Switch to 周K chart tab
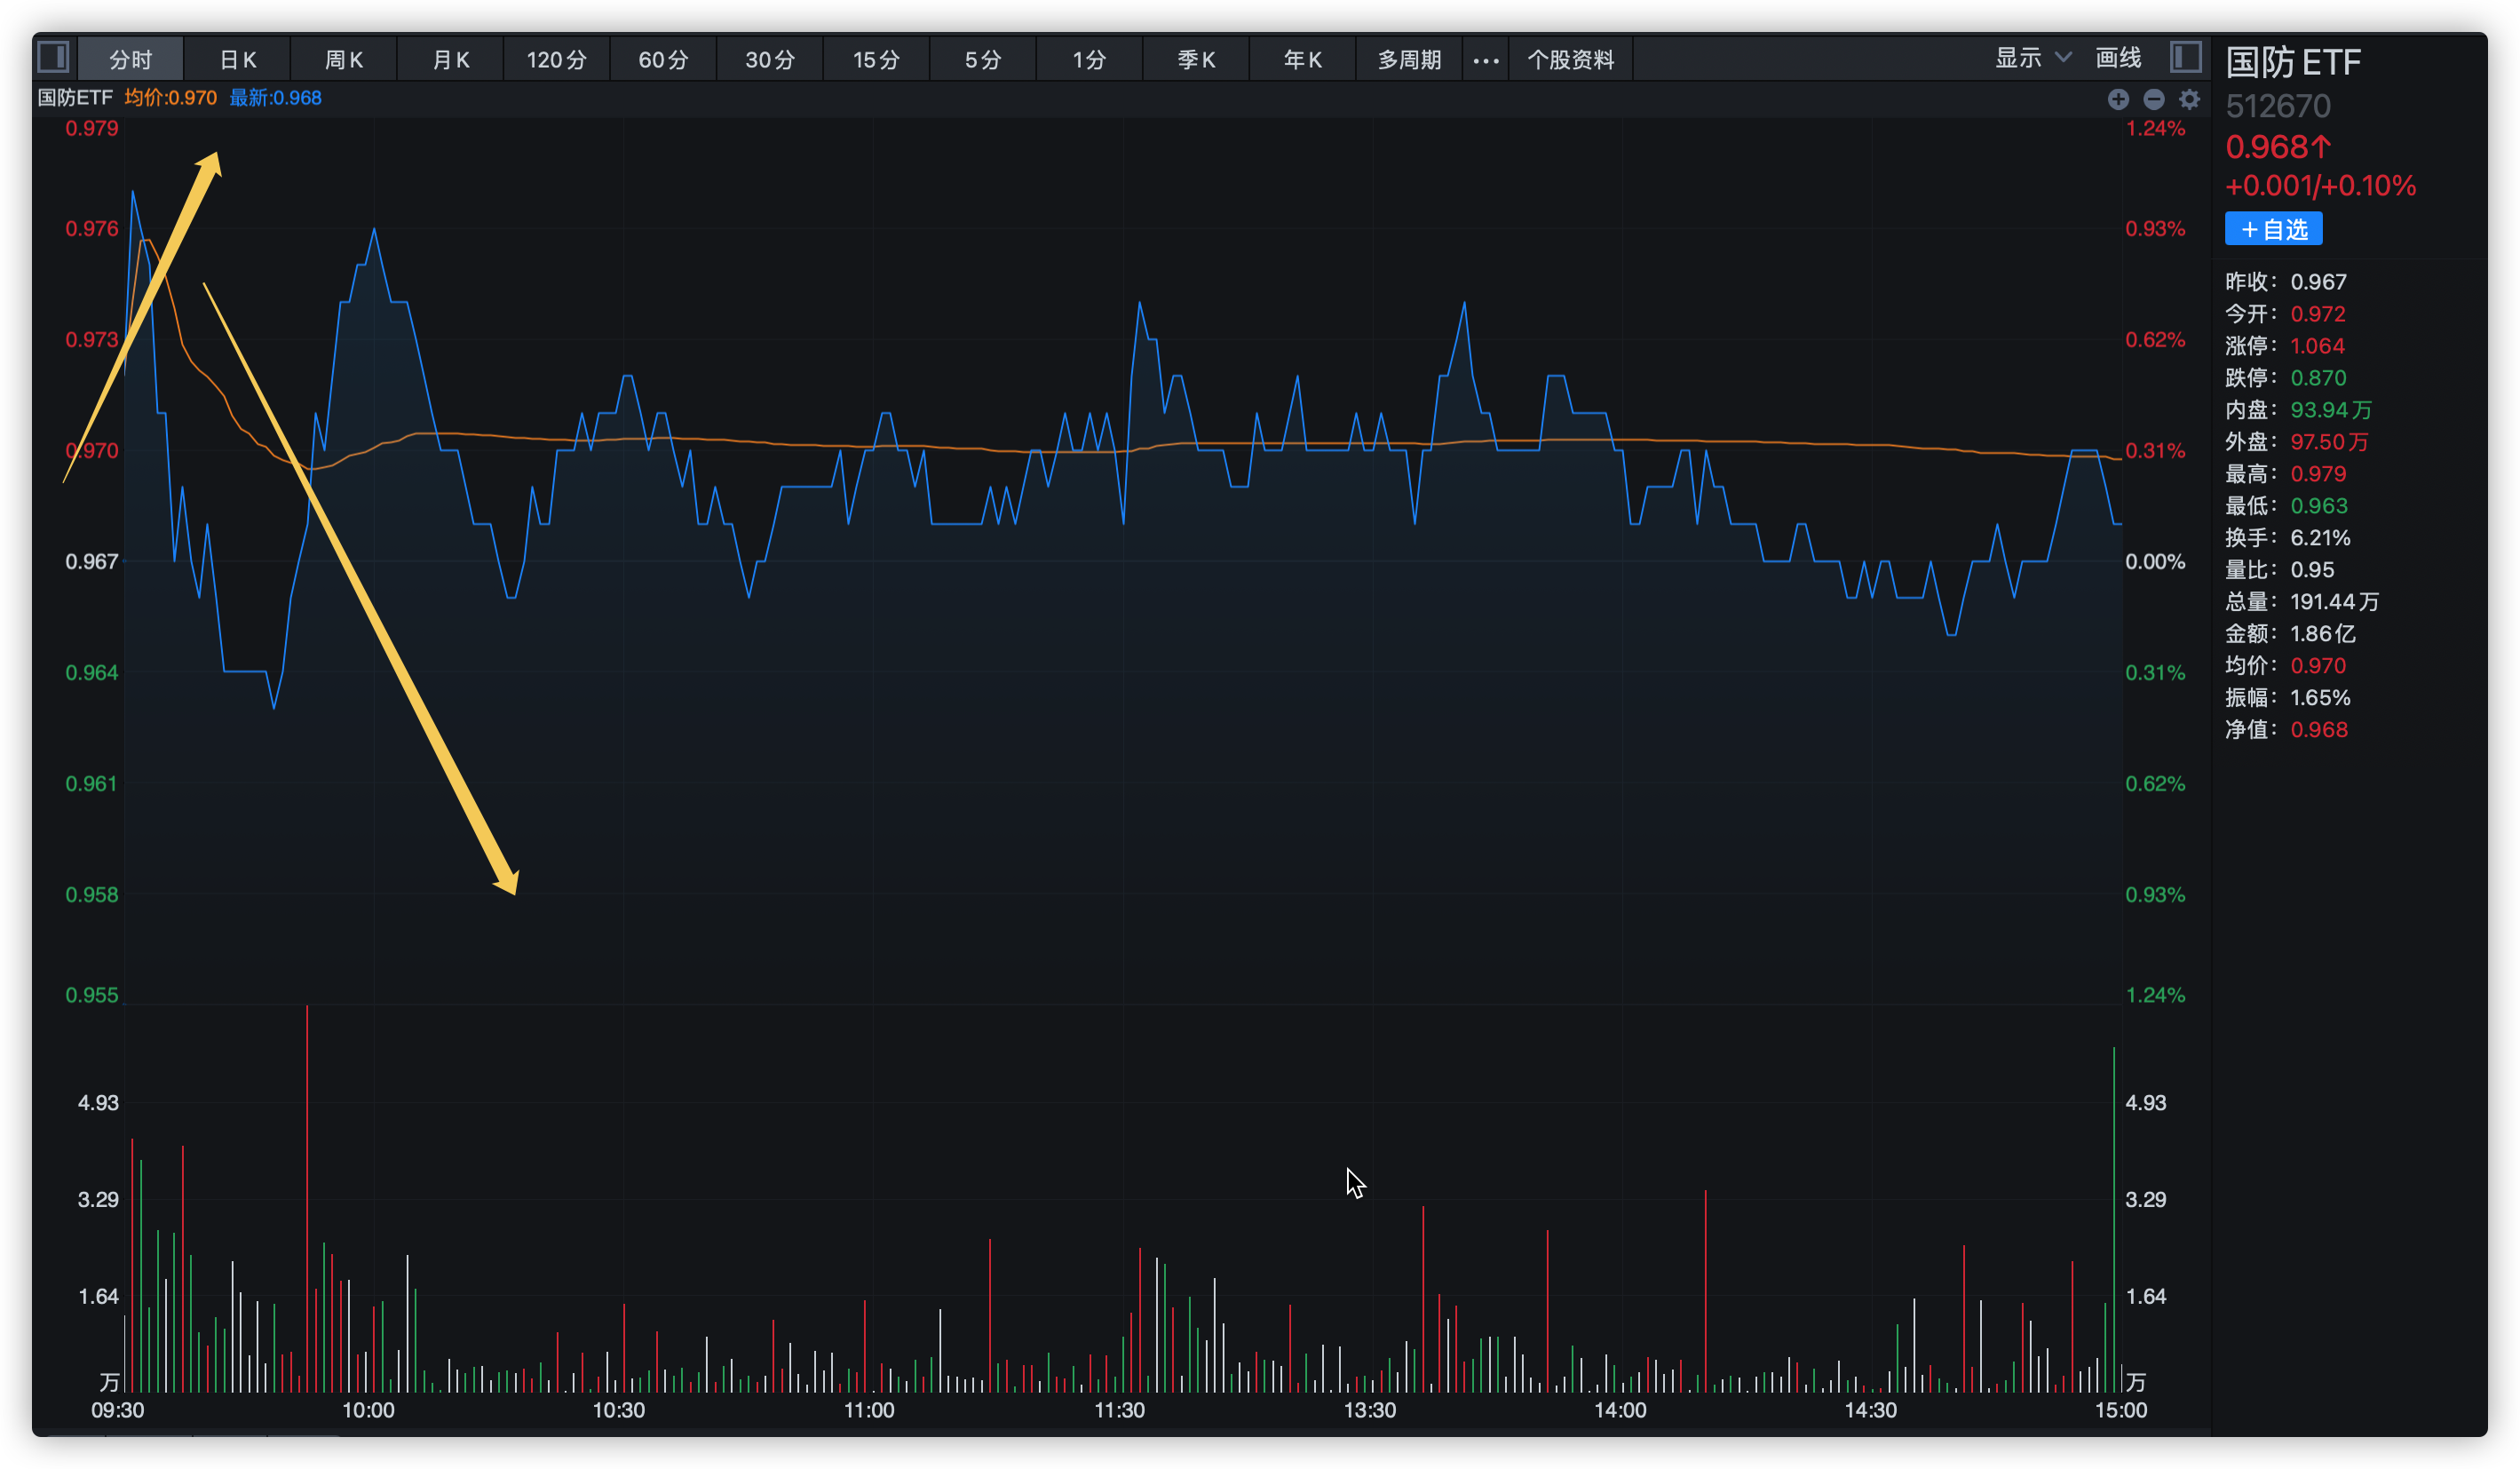2520x1469 pixels. coord(343,60)
